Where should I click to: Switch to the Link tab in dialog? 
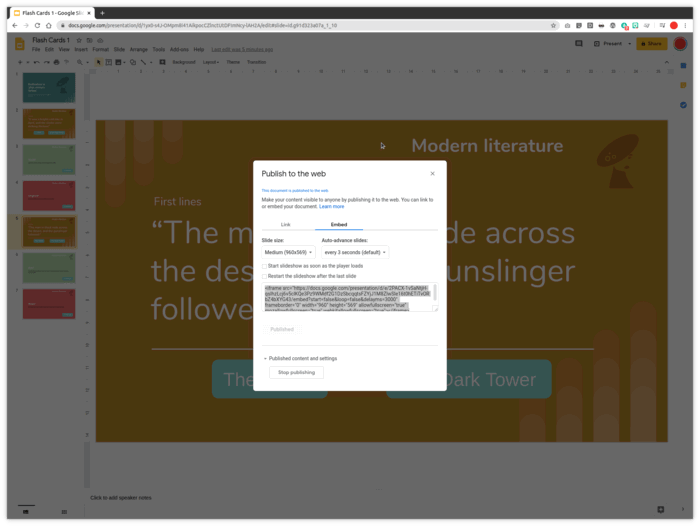point(286,225)
